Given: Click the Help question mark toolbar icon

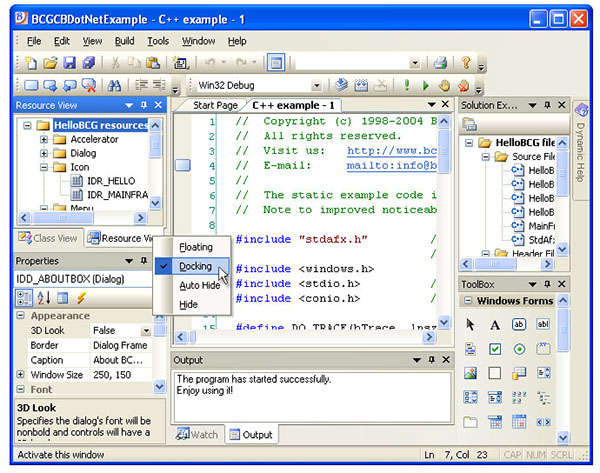Looking at the screenshot, I should click(465, 62).
